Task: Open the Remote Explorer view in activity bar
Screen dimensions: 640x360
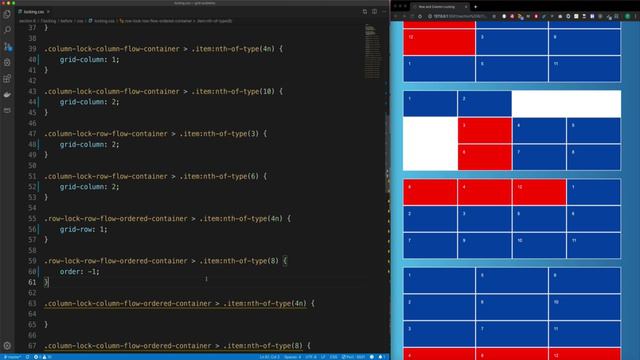Action: pos(7,110)
